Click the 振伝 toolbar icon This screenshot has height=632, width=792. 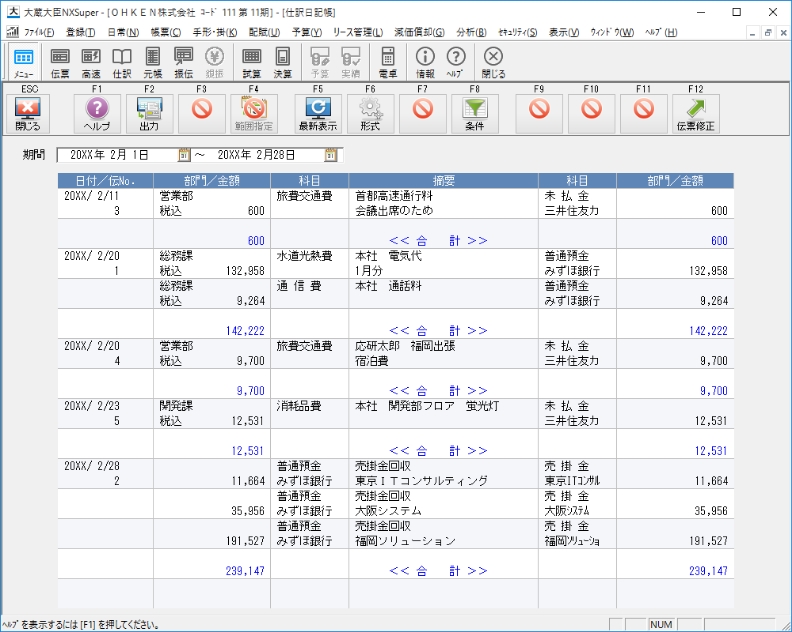pos(183,63)
